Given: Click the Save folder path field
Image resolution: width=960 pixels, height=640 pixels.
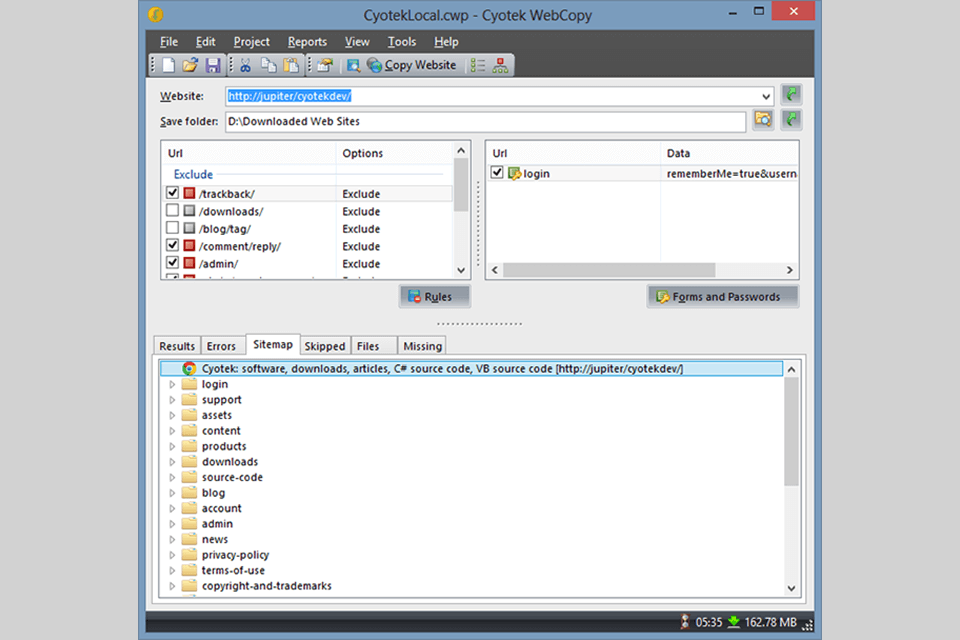Looking at the screenshot, I should (486, 121).
